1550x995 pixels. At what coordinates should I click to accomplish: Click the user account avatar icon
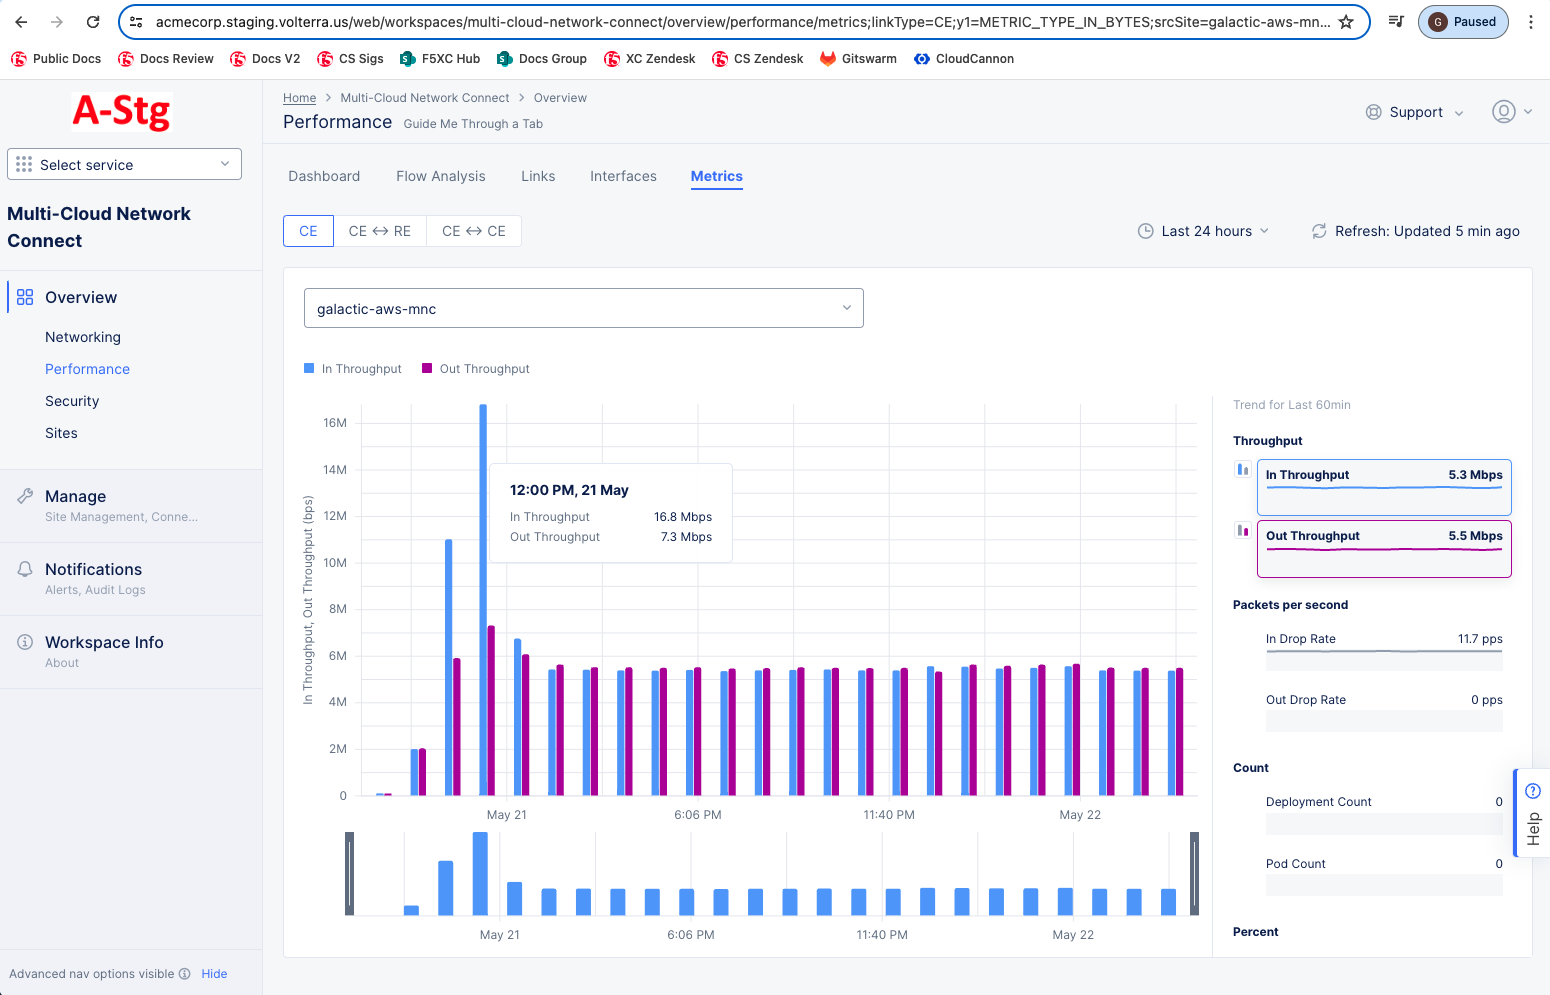1504,112
